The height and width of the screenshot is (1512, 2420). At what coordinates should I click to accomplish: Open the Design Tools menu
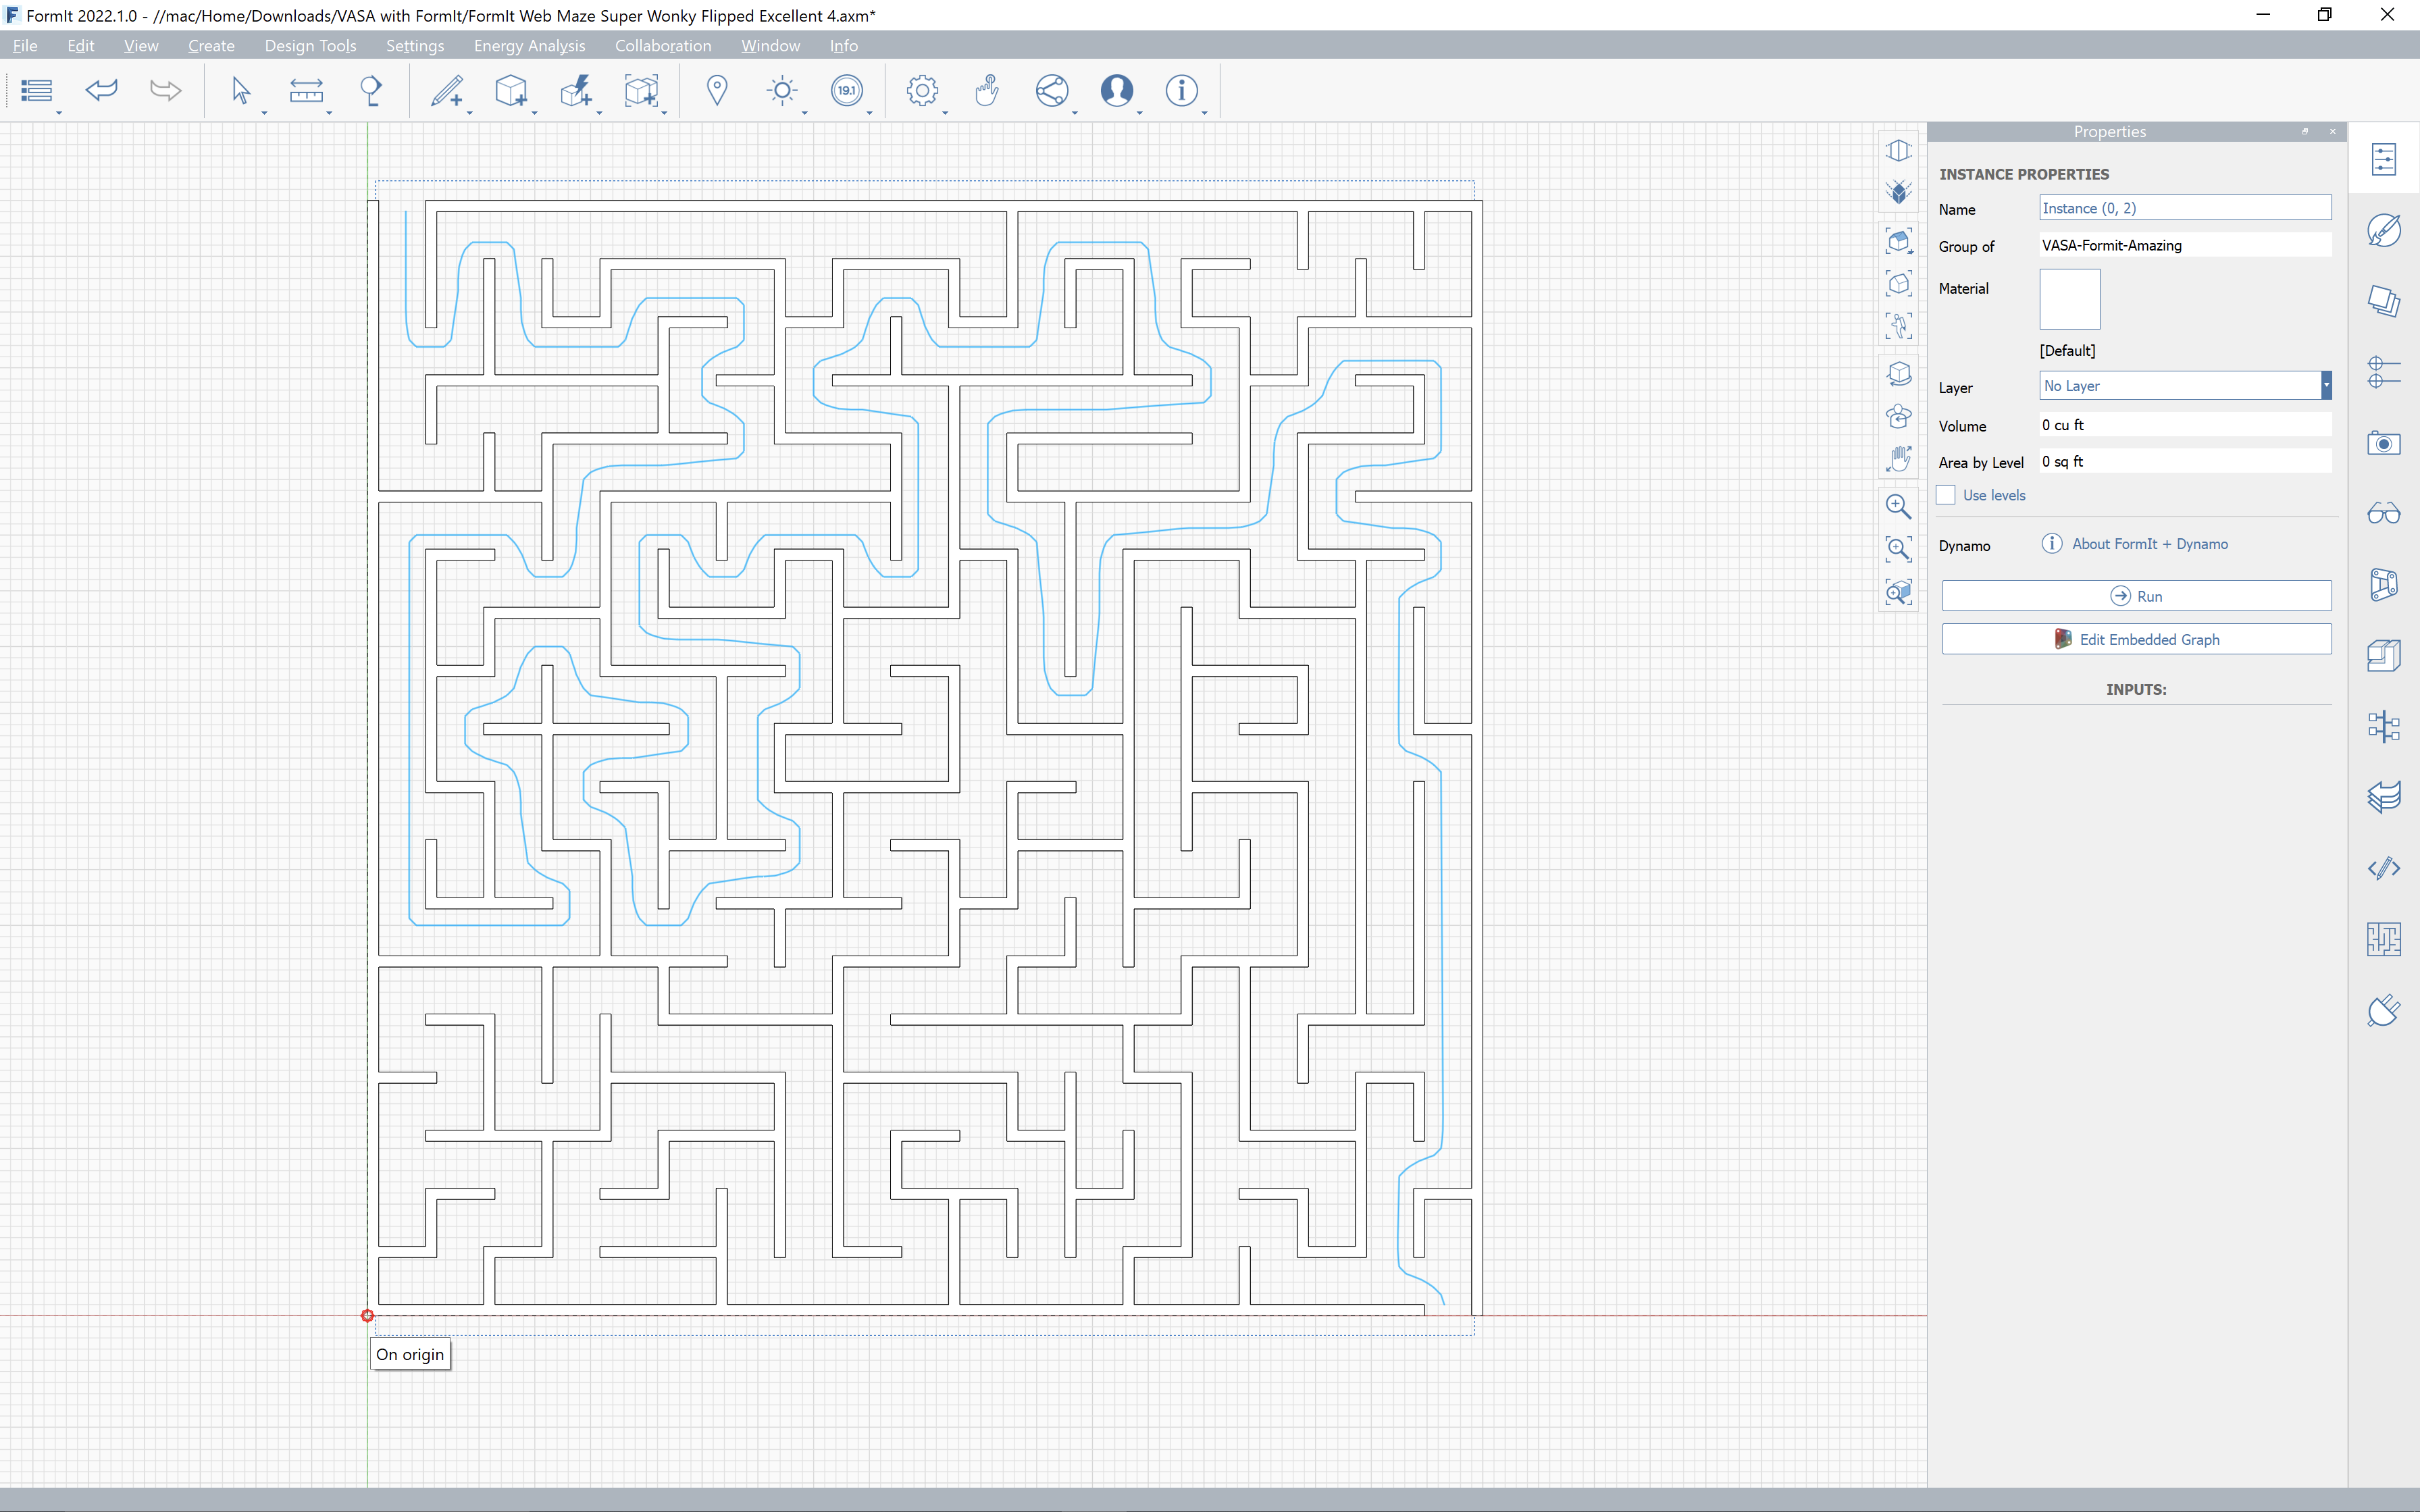coord(310,46)
